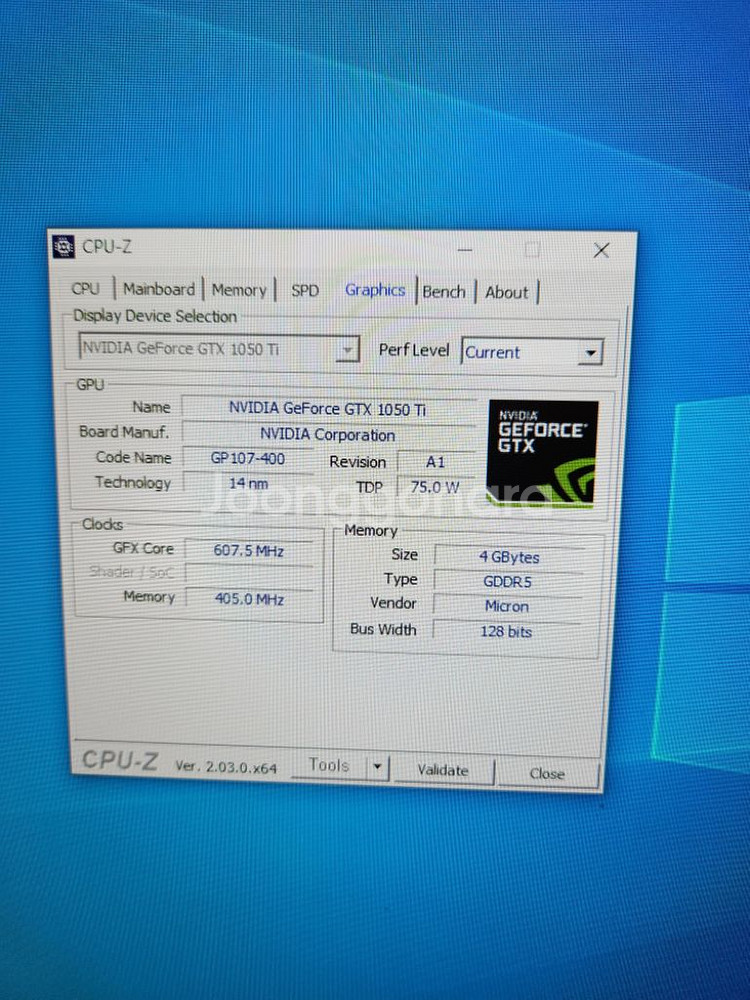Click the GP107-400 code name value
This screenshot has width=750, height=1000.
(248, 459)
